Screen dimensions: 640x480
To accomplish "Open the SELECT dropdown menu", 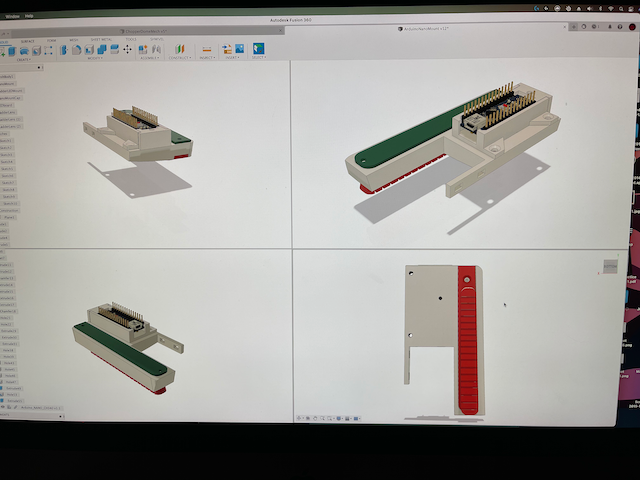I will click(x=259, y=58).
